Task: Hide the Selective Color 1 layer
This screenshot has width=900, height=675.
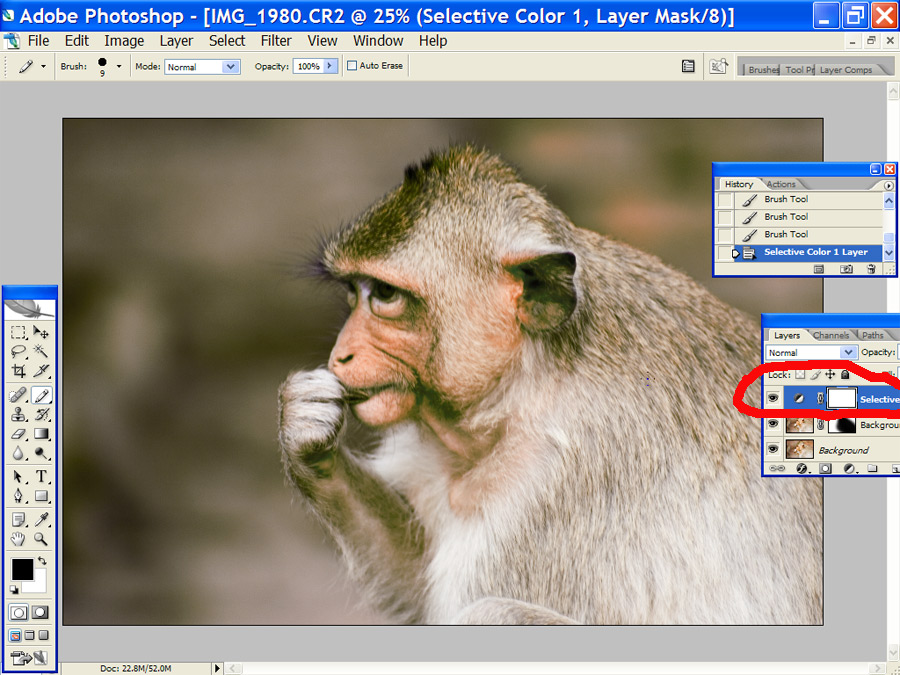Action: [773, 399]
